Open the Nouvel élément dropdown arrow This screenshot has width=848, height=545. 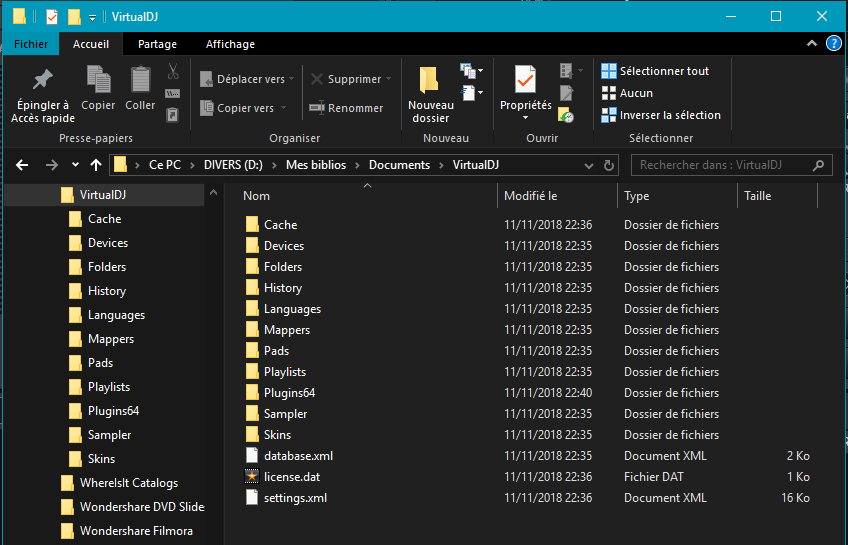(480, 70)
